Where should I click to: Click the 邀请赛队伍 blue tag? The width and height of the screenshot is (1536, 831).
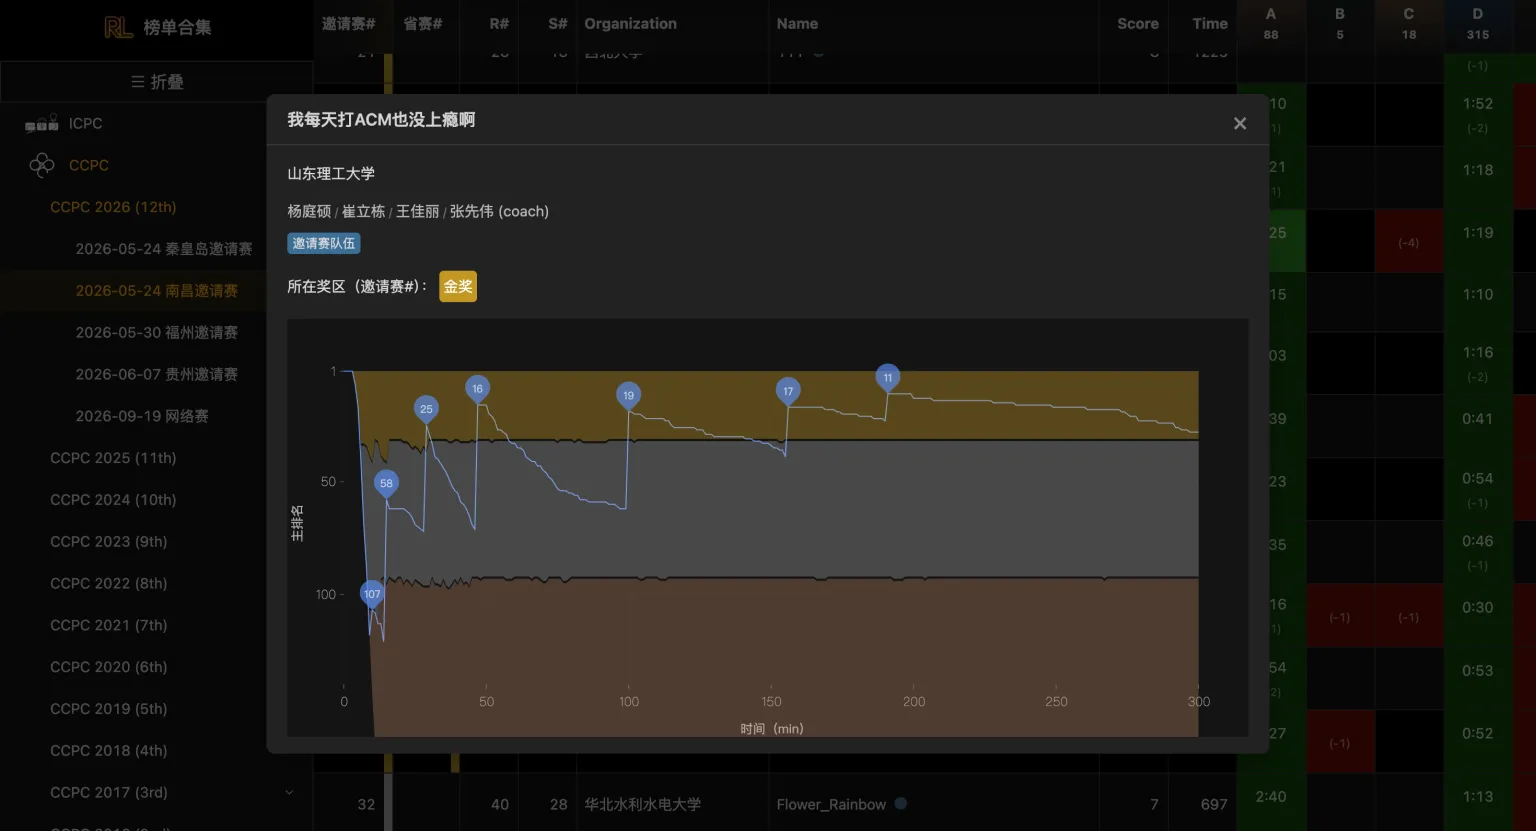pyautogui.click(x=324, y=243)
